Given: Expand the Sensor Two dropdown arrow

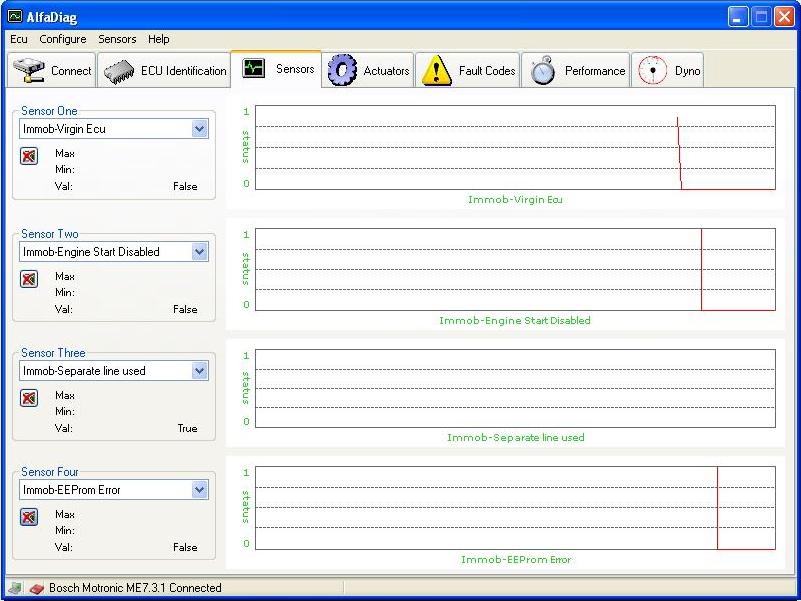Looking at the screenshot, I should click(x=200, y=251).
